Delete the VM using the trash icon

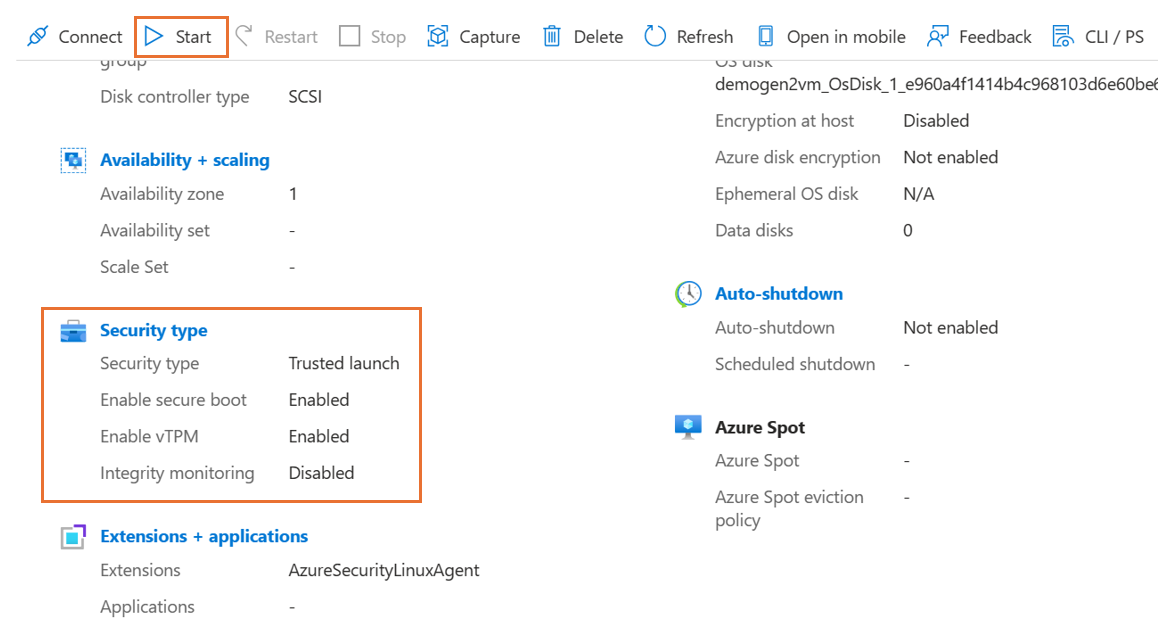[551, 36]
